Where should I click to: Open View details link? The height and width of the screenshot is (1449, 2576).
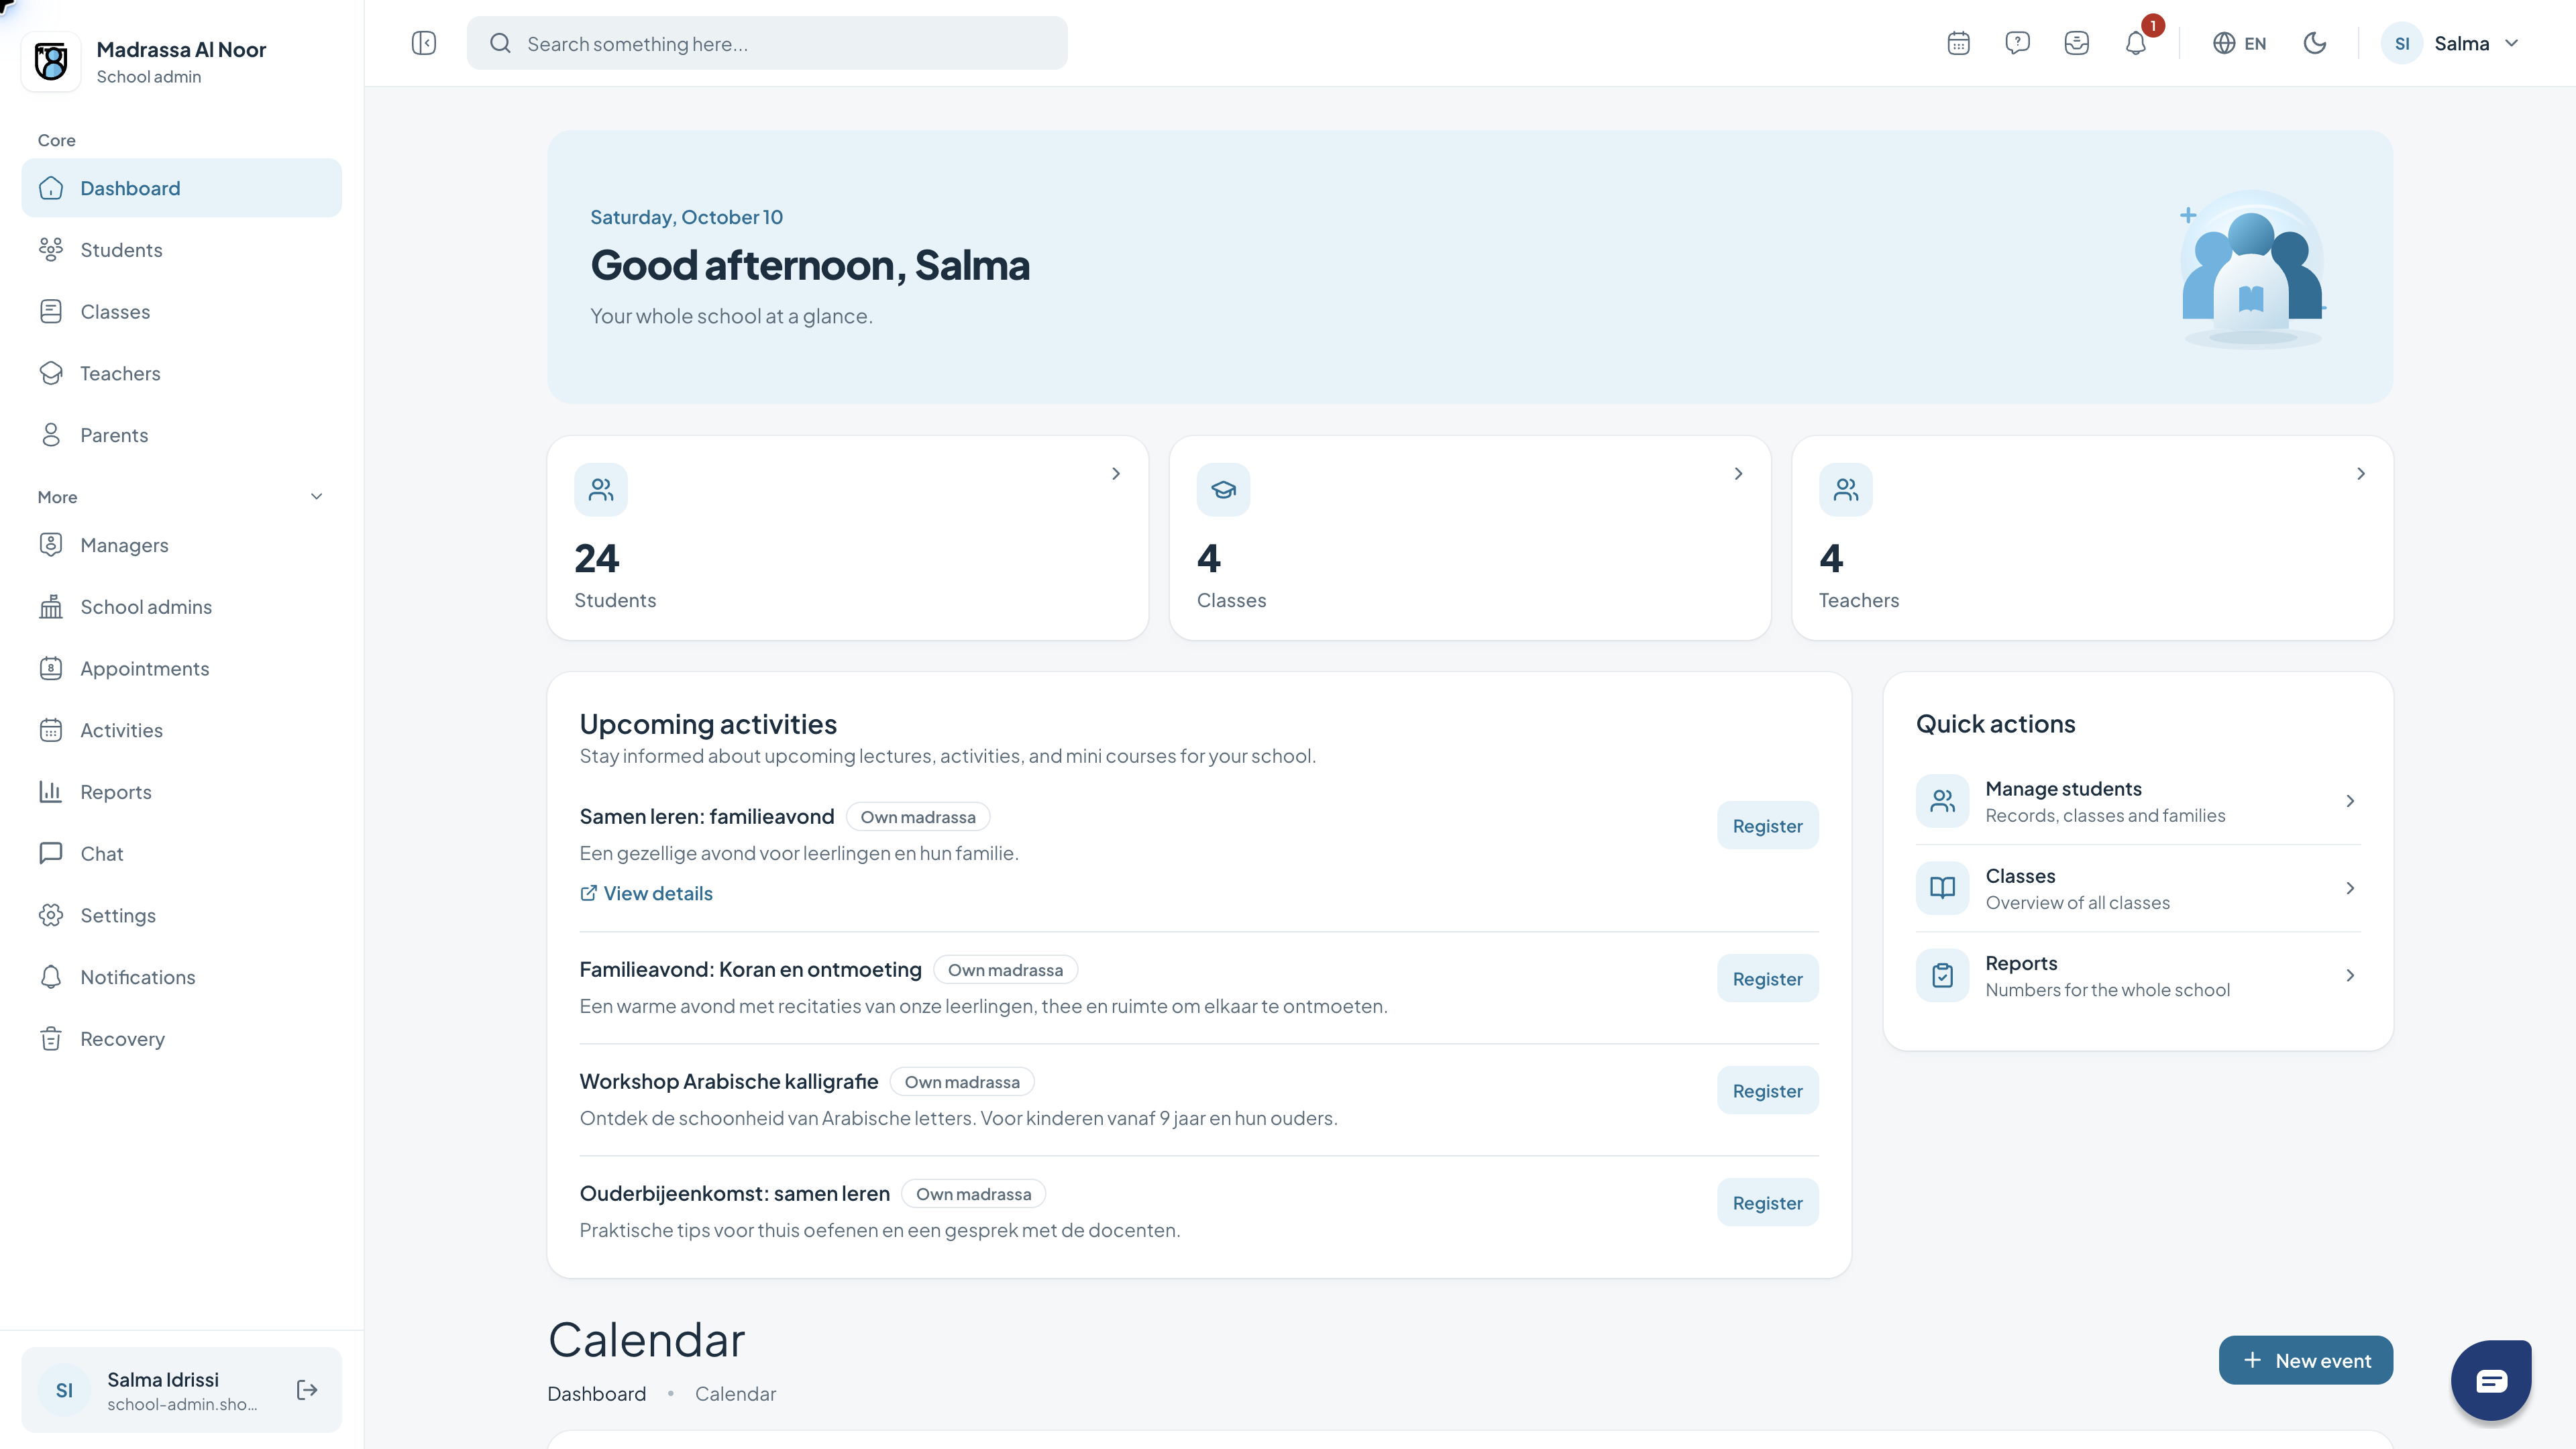(646, 894)
